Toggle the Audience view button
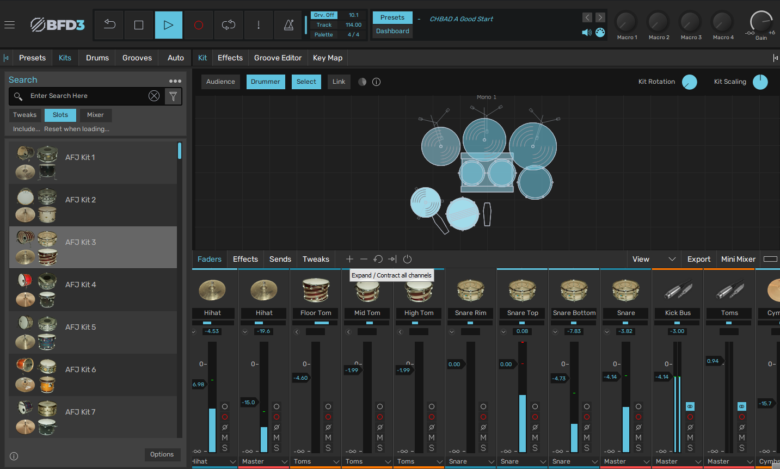This screenshot has width=780, height=469. [x=220, y=82]
